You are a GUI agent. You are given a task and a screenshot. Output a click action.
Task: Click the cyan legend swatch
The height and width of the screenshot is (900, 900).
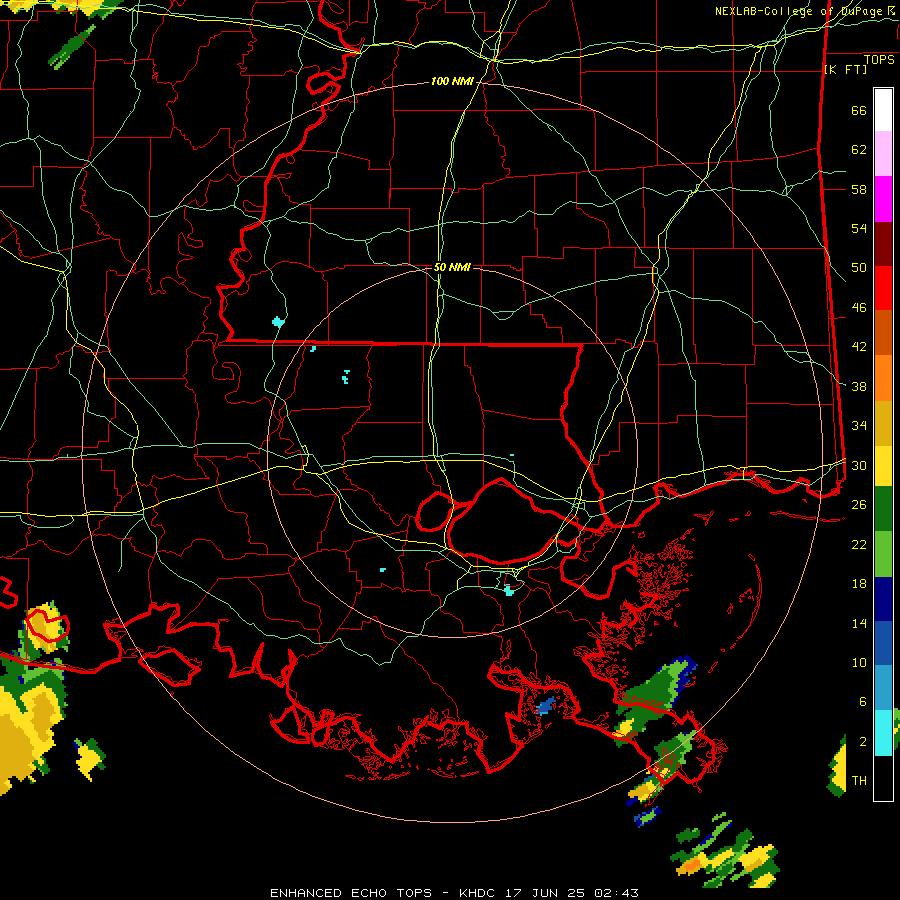point(883,733)
